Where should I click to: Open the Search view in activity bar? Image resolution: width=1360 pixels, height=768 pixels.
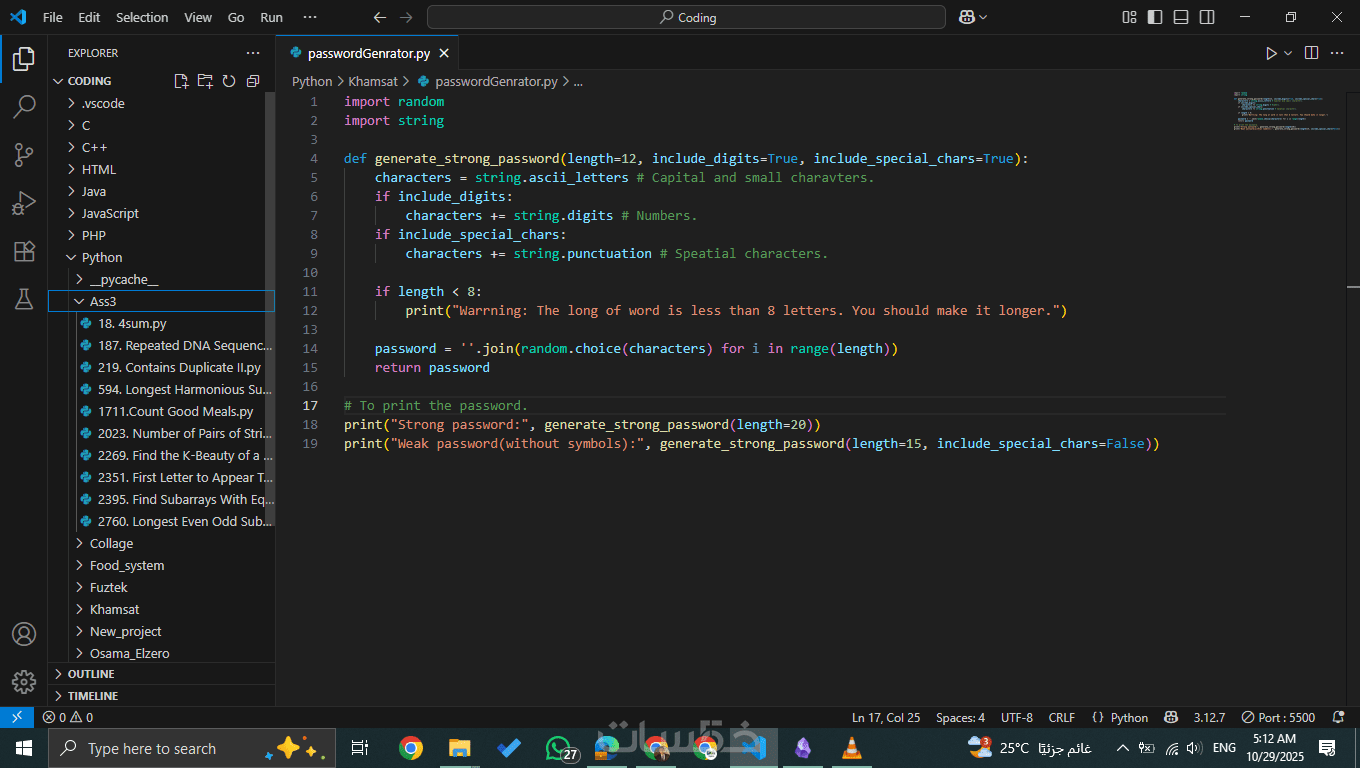pos(24,107)
